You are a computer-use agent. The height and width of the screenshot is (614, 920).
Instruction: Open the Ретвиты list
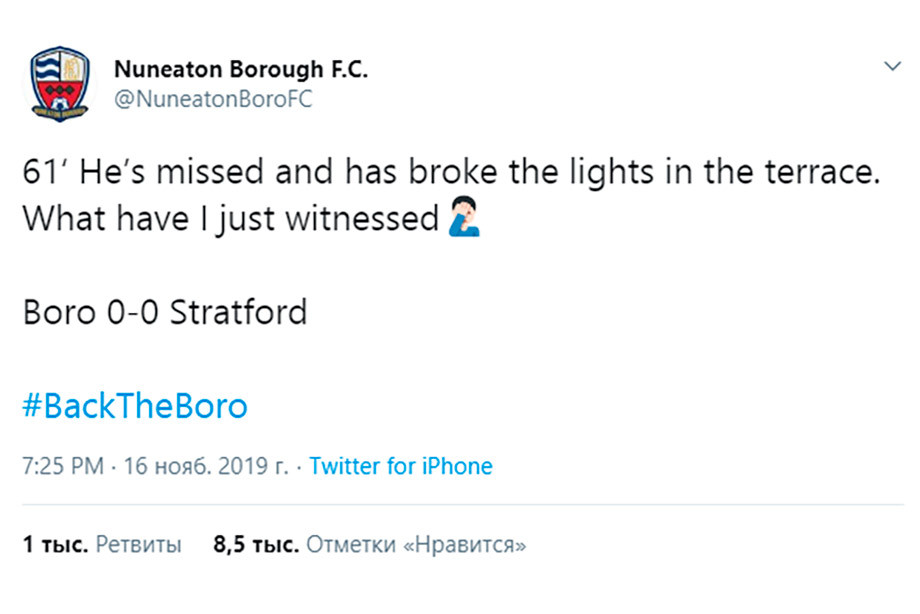pos(138,544)
